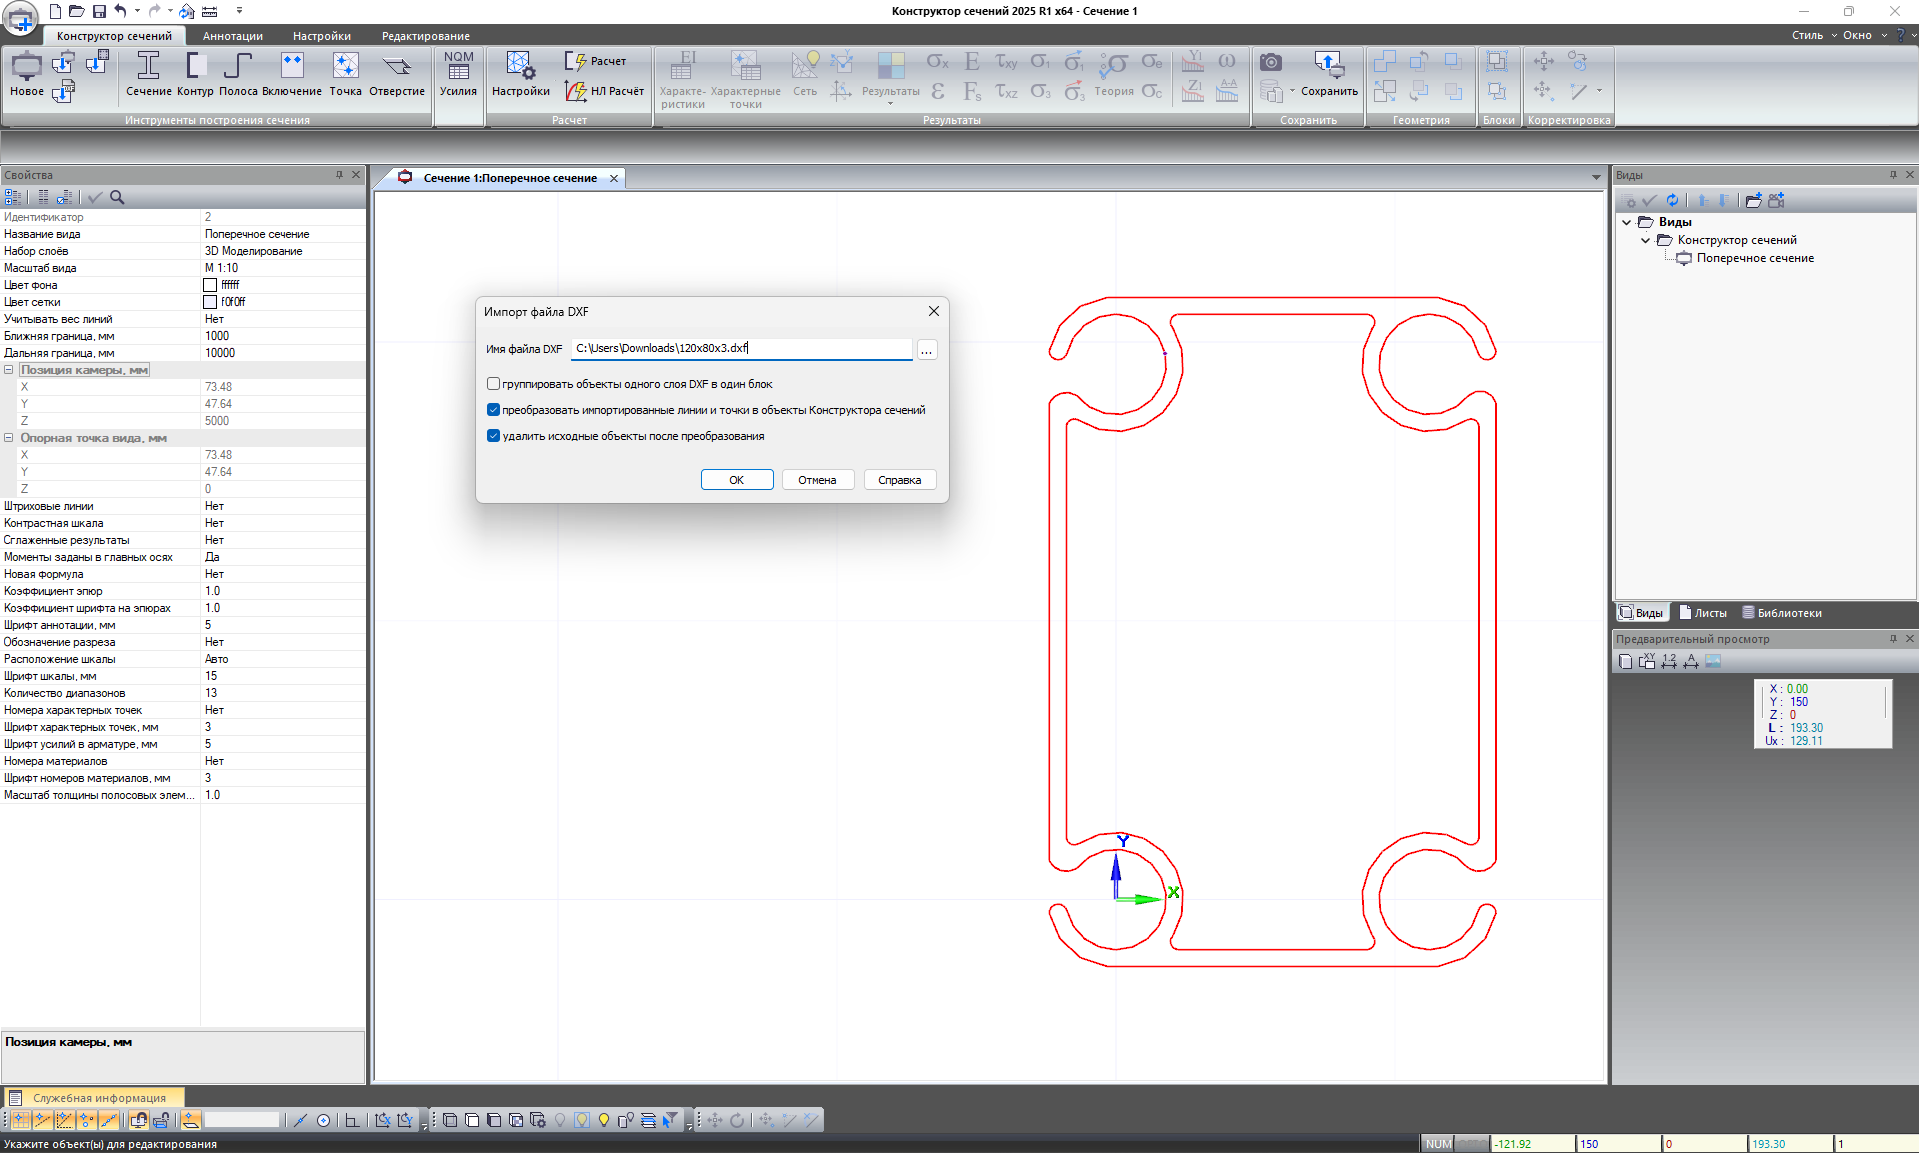
Task: Enable grouping DXF layer objects into block
Action: 493,384
